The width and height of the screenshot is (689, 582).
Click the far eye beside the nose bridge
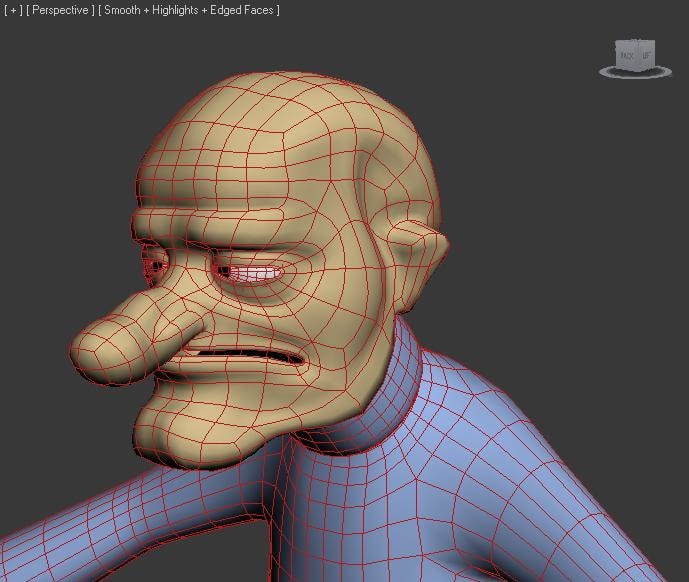coord(153,266)
